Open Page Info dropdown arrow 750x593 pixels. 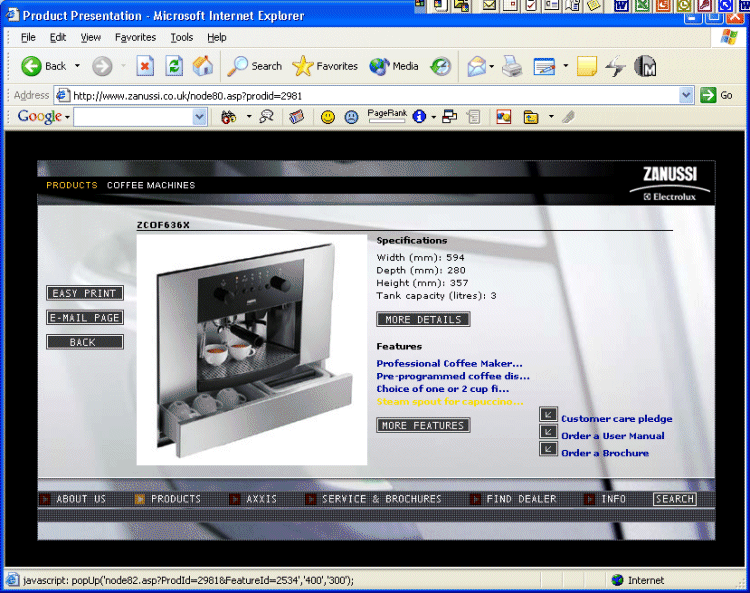(x=433, y=117)
